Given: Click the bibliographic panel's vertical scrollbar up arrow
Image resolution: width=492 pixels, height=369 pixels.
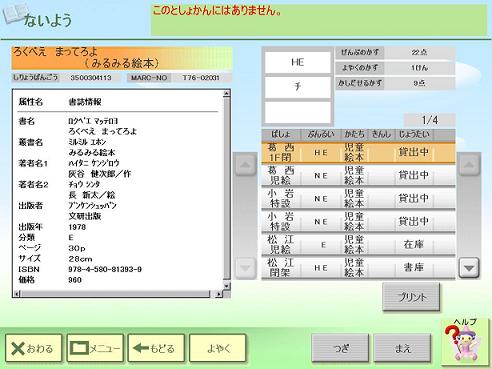Looking at the screenshot, I should click(x=227, y=93).
